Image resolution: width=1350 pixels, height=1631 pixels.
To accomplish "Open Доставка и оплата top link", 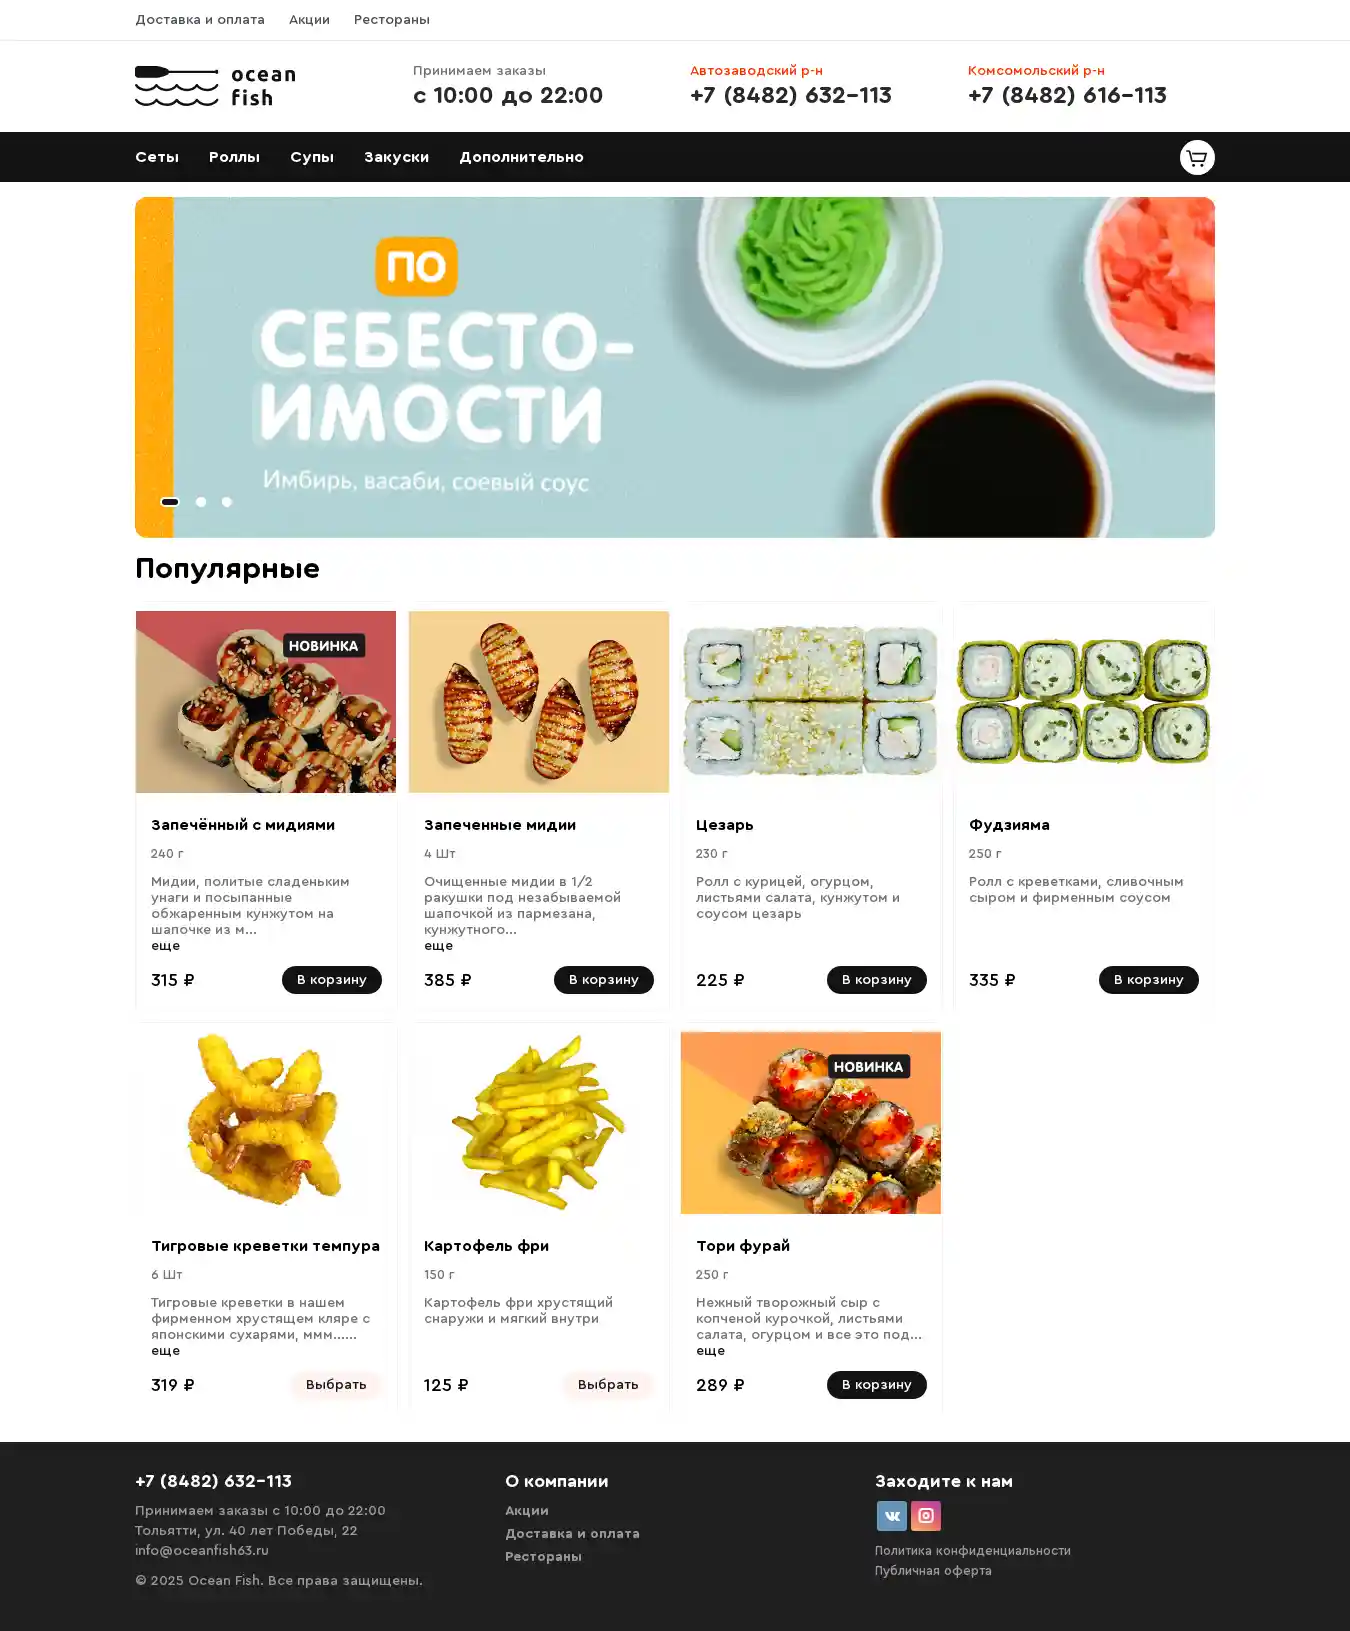I will click(200, 20).
